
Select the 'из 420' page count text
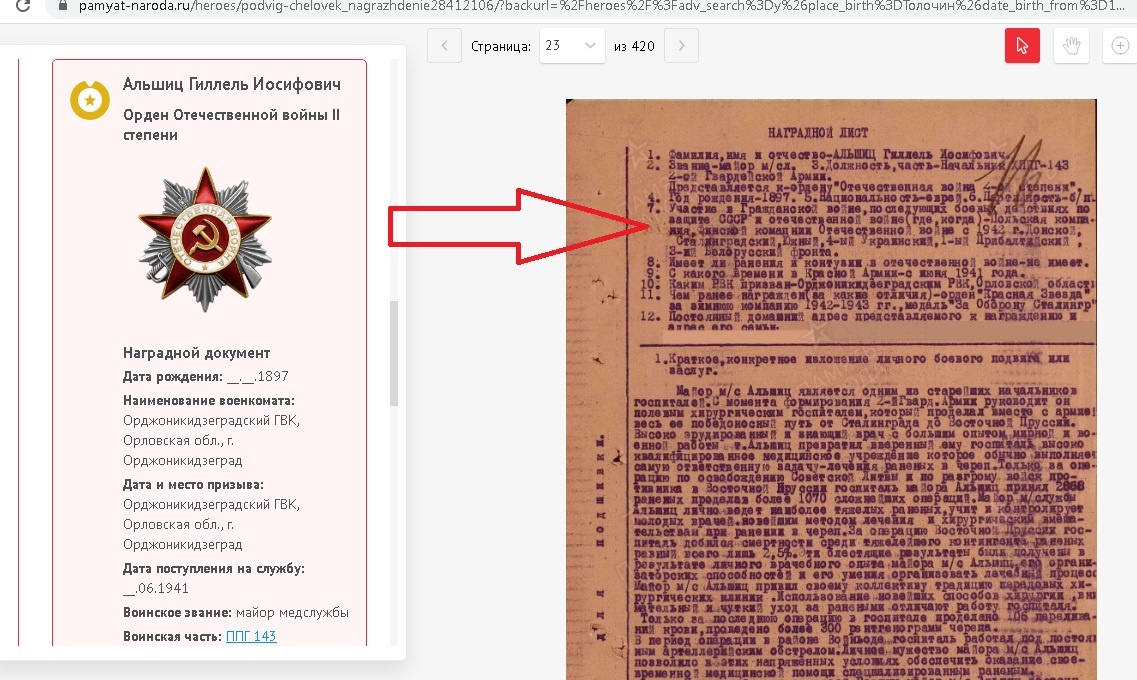tap(634, 46)
